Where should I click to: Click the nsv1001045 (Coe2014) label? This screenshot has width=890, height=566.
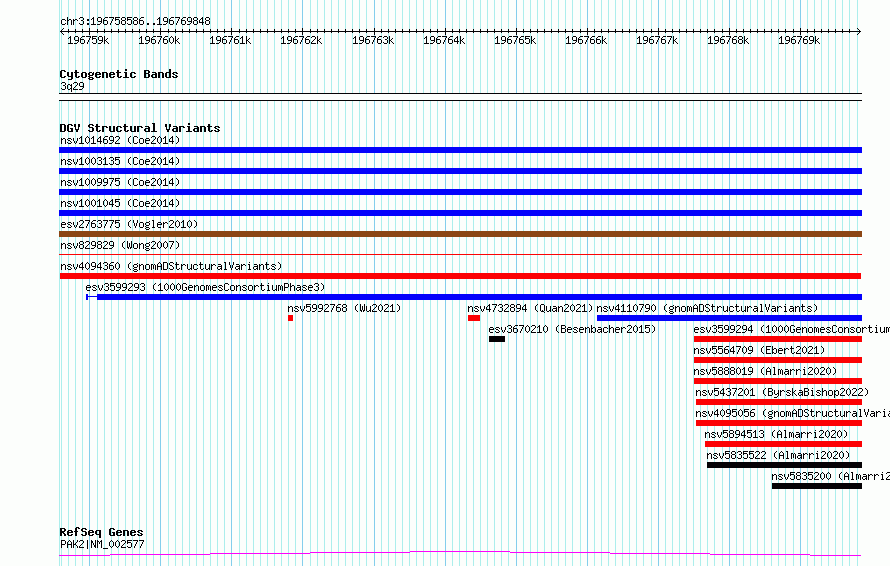(x=120, y=203)
